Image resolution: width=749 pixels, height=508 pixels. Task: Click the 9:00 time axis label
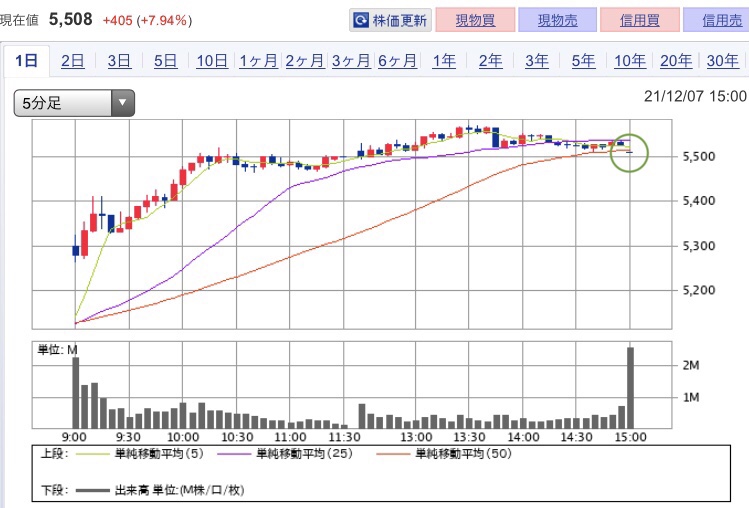(74, 437)
